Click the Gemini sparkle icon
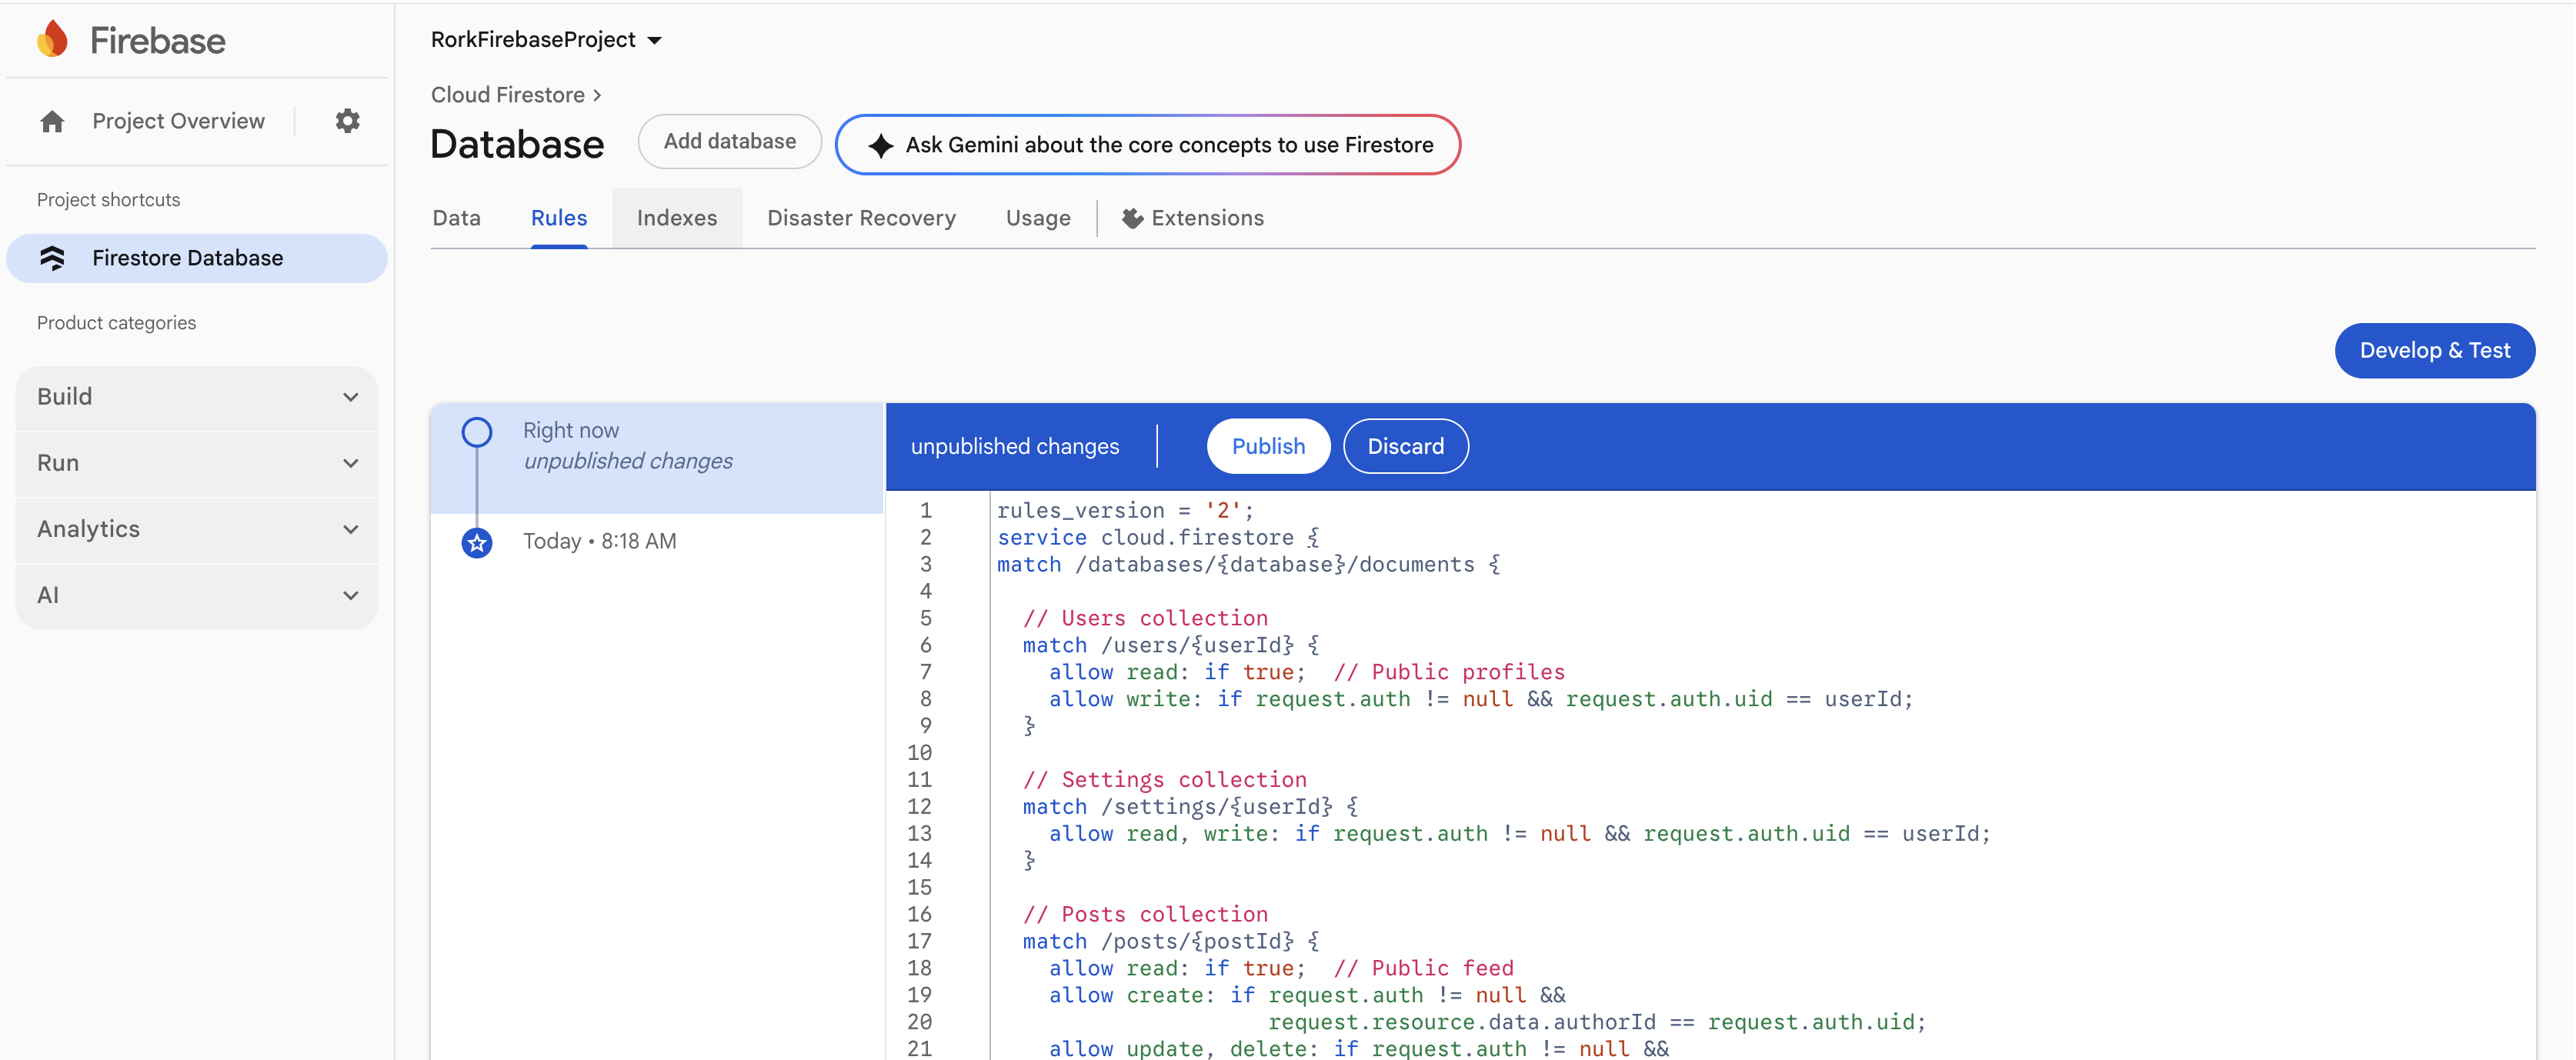This screenshot has width=2576, height=1060. click(880, 146)
